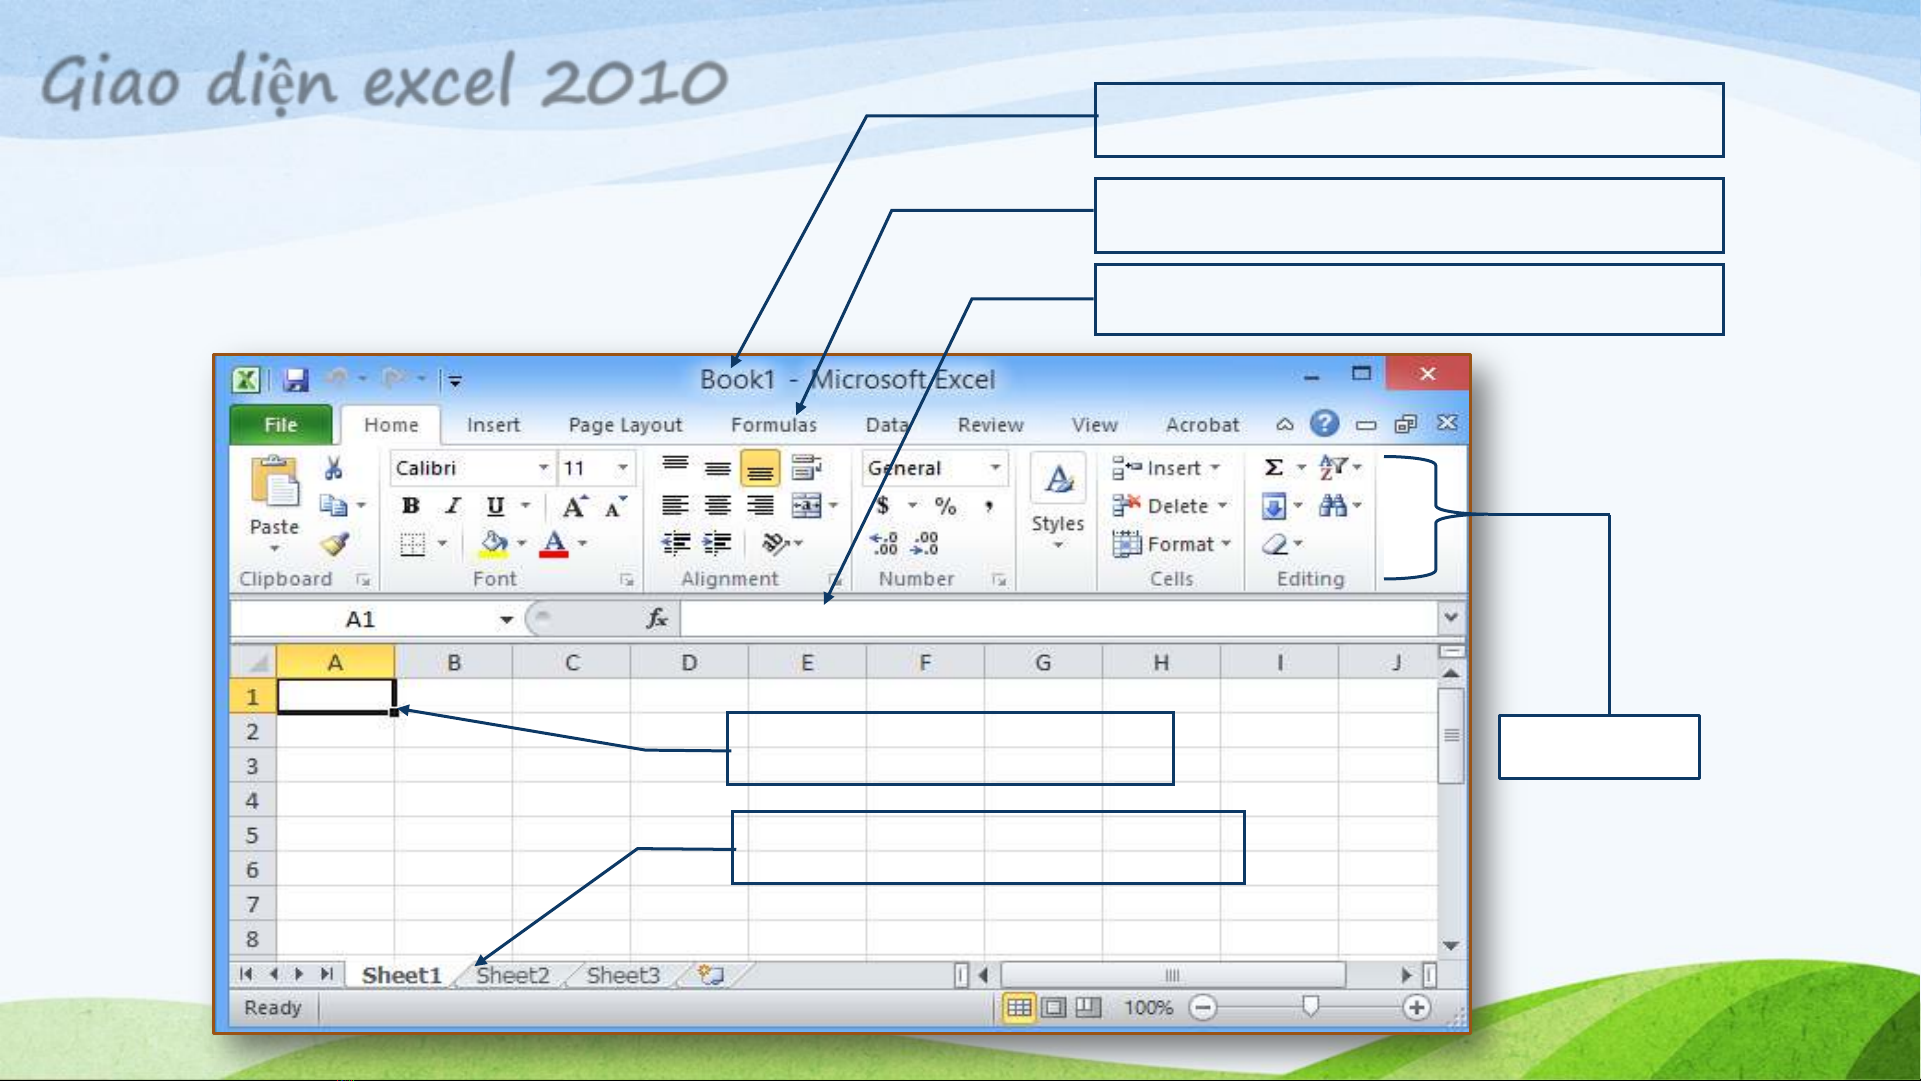Toggle Italic formatting

[x=453, y=507]
